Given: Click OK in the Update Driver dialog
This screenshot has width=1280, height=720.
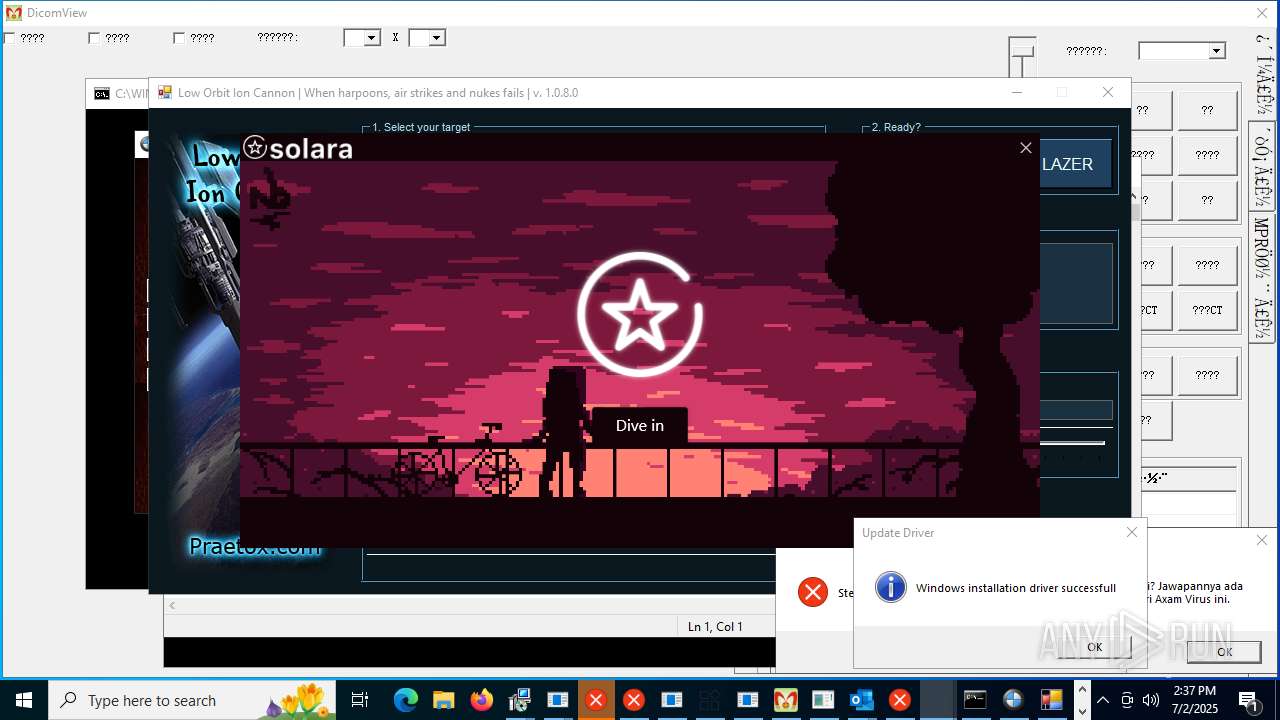Looking at the screenshot, I should coord(1094,647).
